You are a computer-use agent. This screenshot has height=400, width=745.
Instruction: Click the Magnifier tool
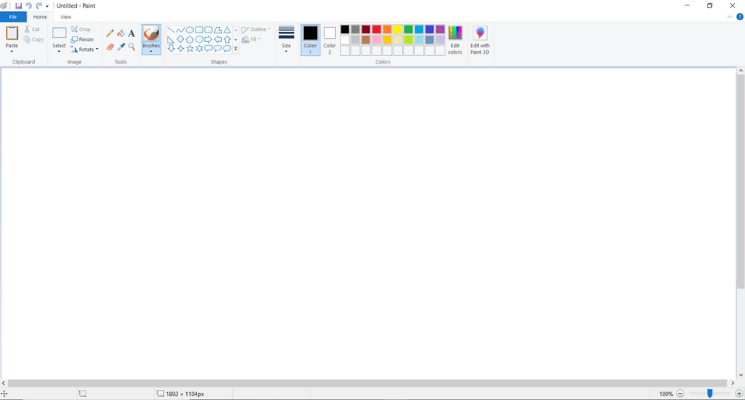131,47
